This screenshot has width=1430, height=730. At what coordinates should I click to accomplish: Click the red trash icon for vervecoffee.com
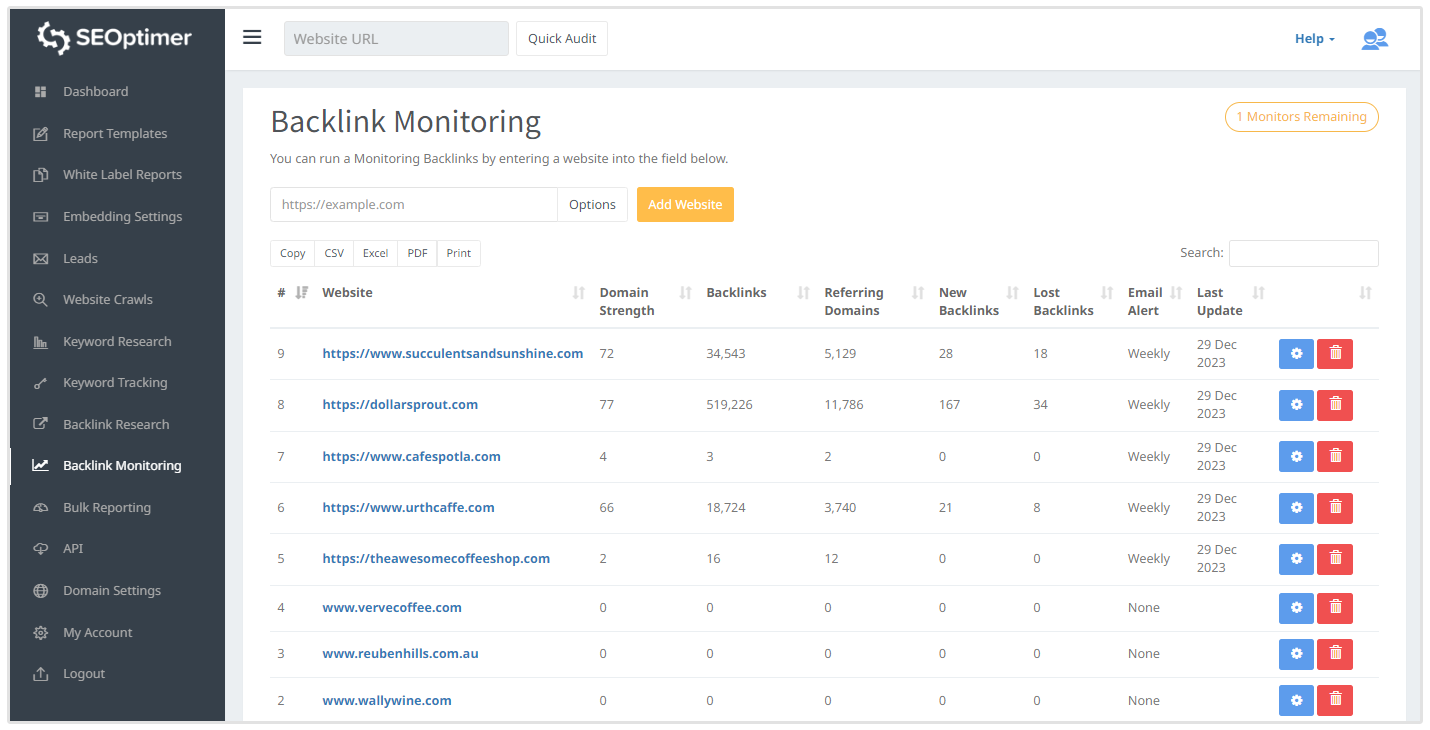[x=1334, y=608]
